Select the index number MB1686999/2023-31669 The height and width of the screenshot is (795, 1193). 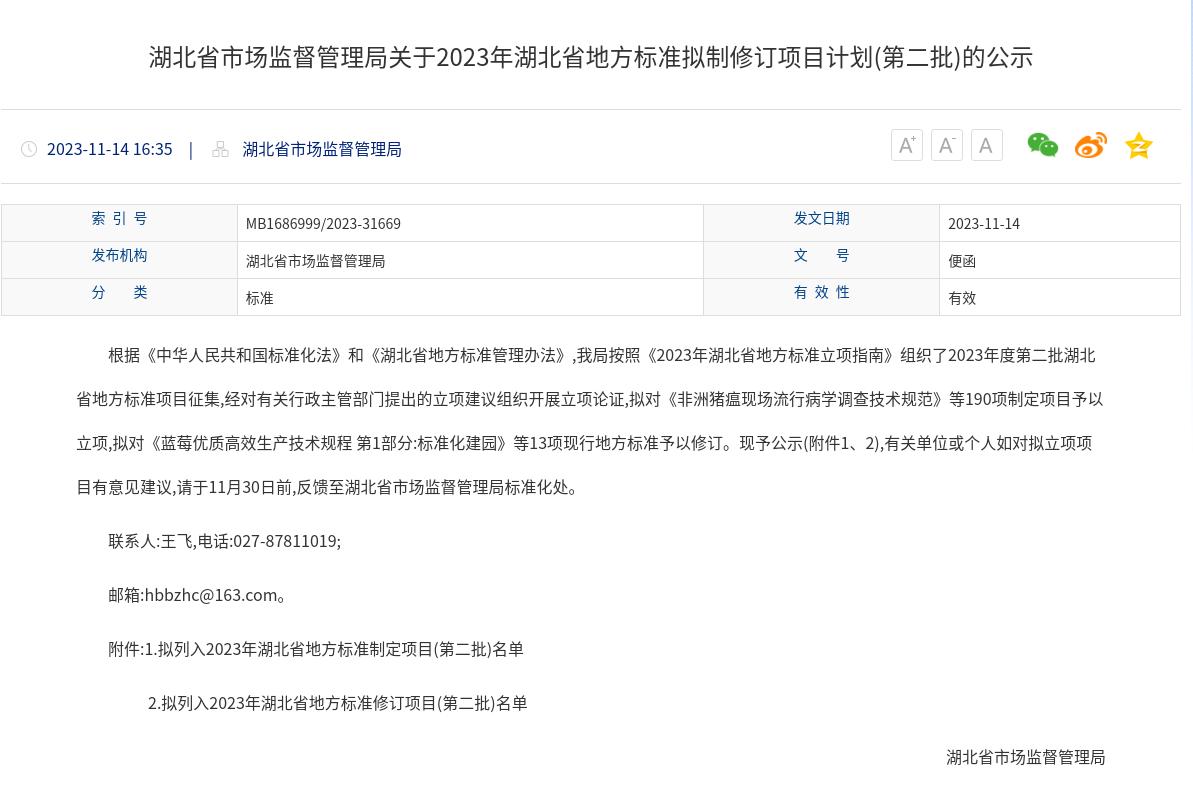point(323,224)
